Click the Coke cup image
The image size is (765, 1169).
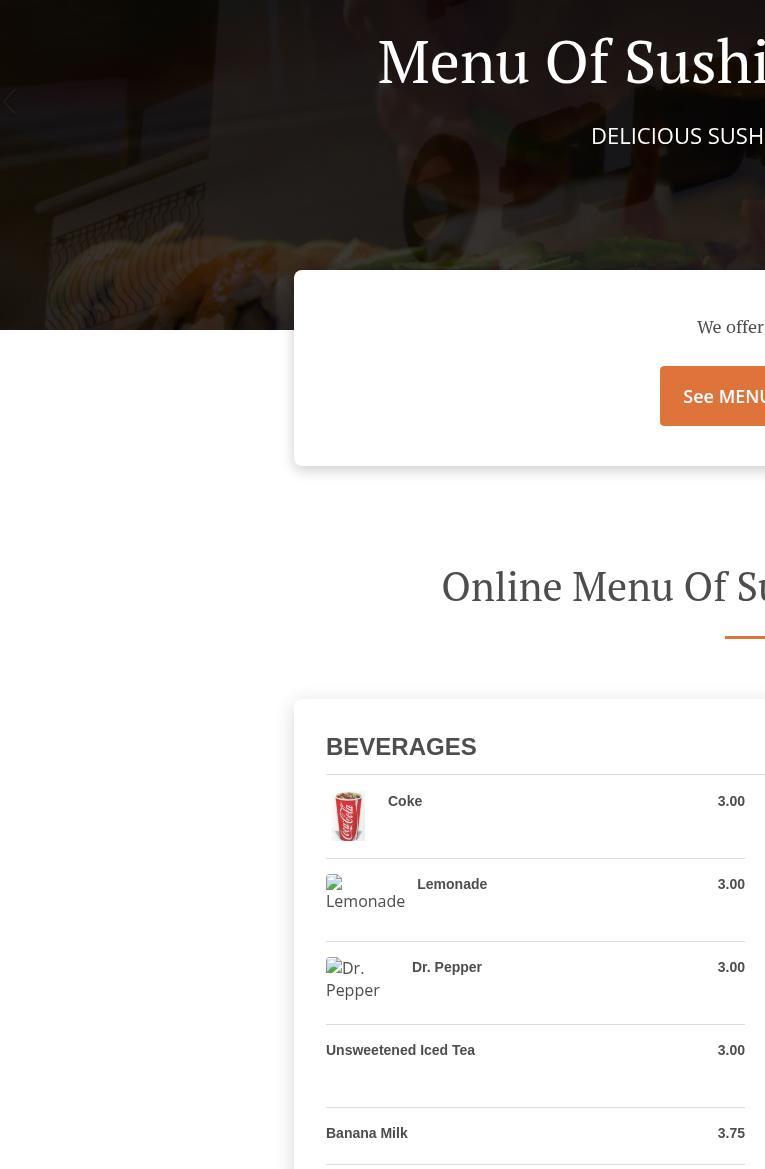[x=348, y=816]
